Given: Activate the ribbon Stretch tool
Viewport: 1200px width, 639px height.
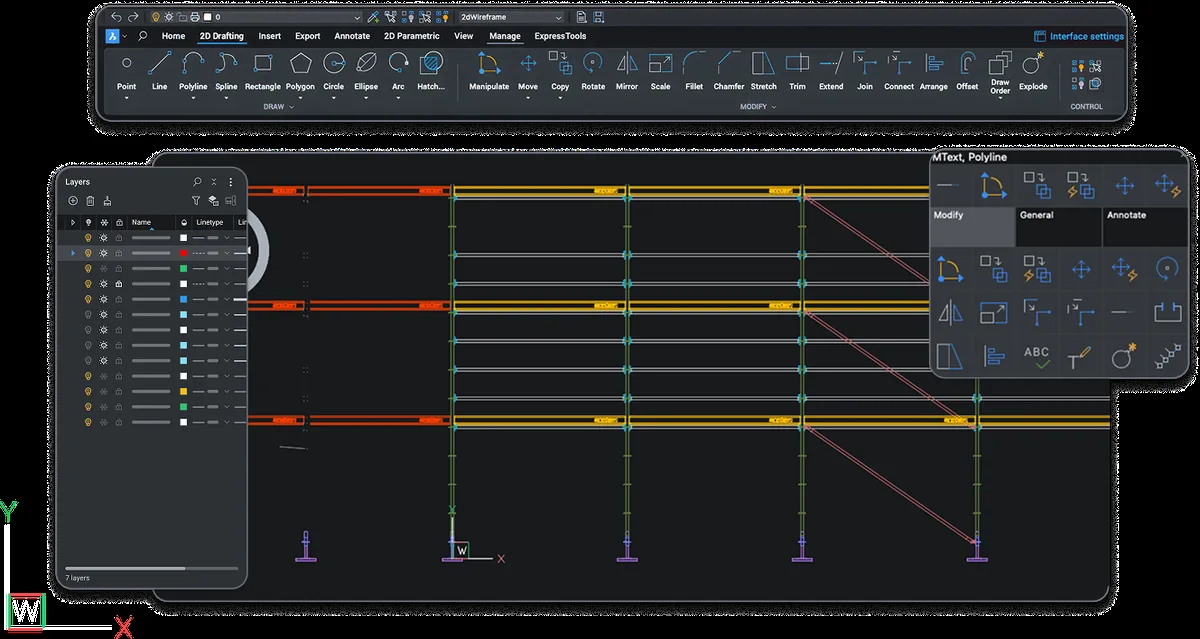Looking at the screenshot, I should [x=764, y=72].
